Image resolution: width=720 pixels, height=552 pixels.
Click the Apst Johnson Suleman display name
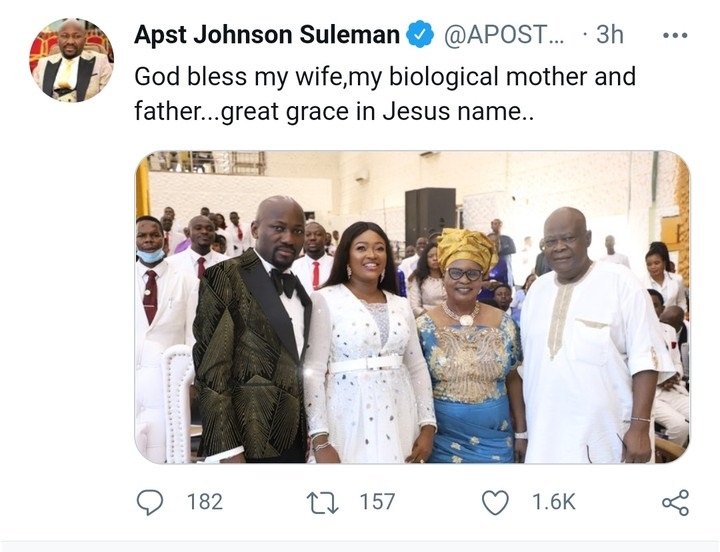tap(267, 35)
